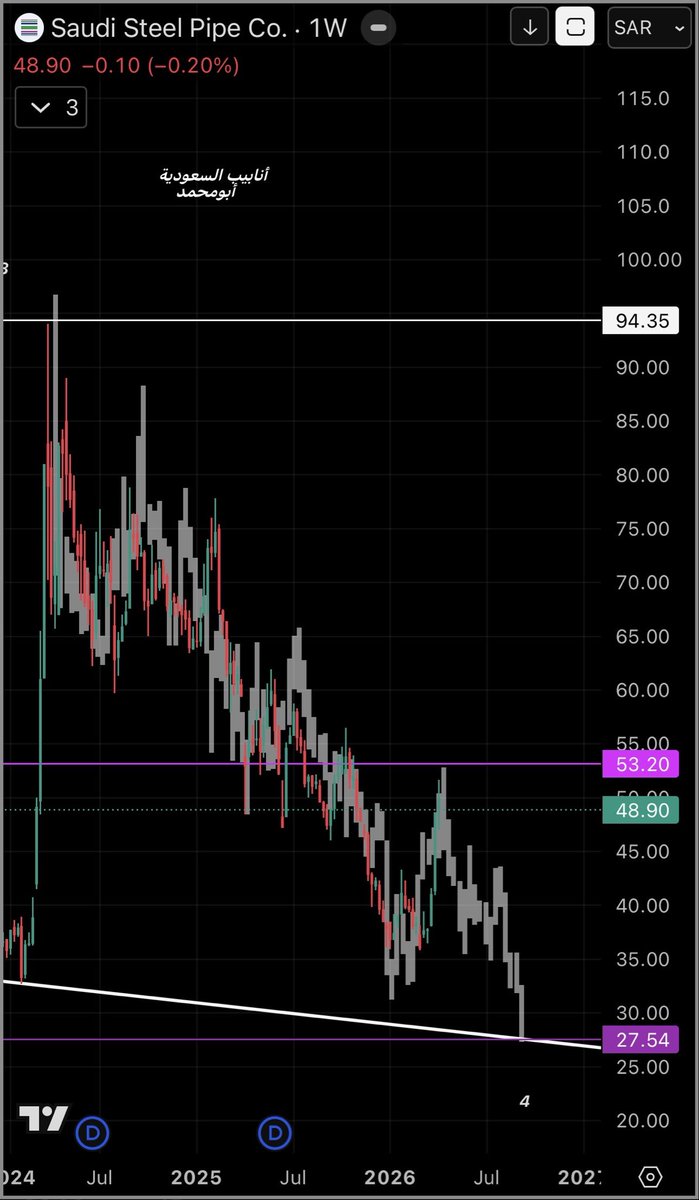This screenshot has height=1200, width=699.
Task: Click the 20.00 price axis label
Action: (x=643, y=1121)
